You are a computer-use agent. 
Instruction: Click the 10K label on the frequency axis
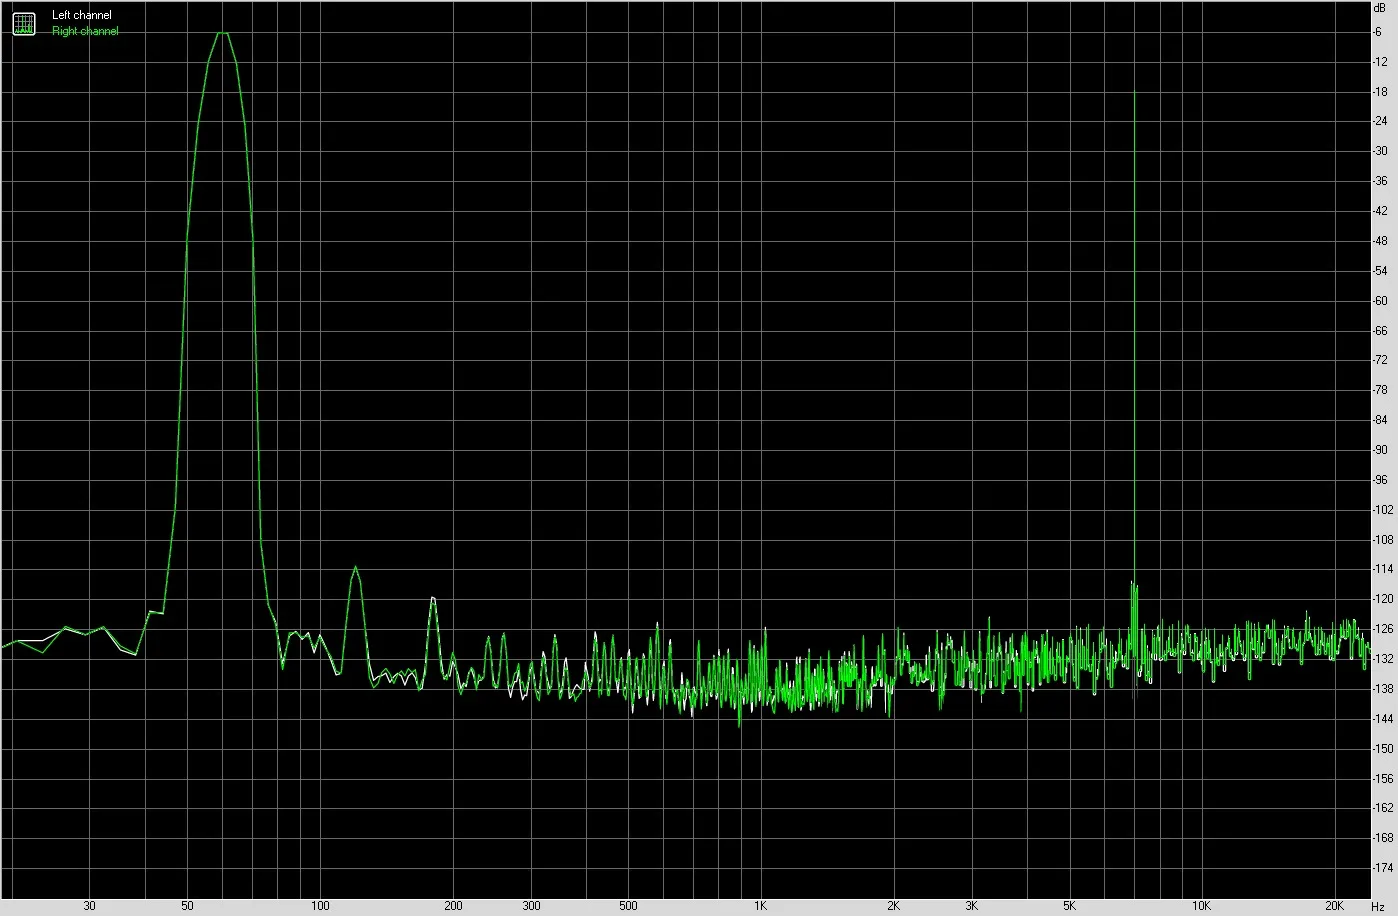(1202, 906)
